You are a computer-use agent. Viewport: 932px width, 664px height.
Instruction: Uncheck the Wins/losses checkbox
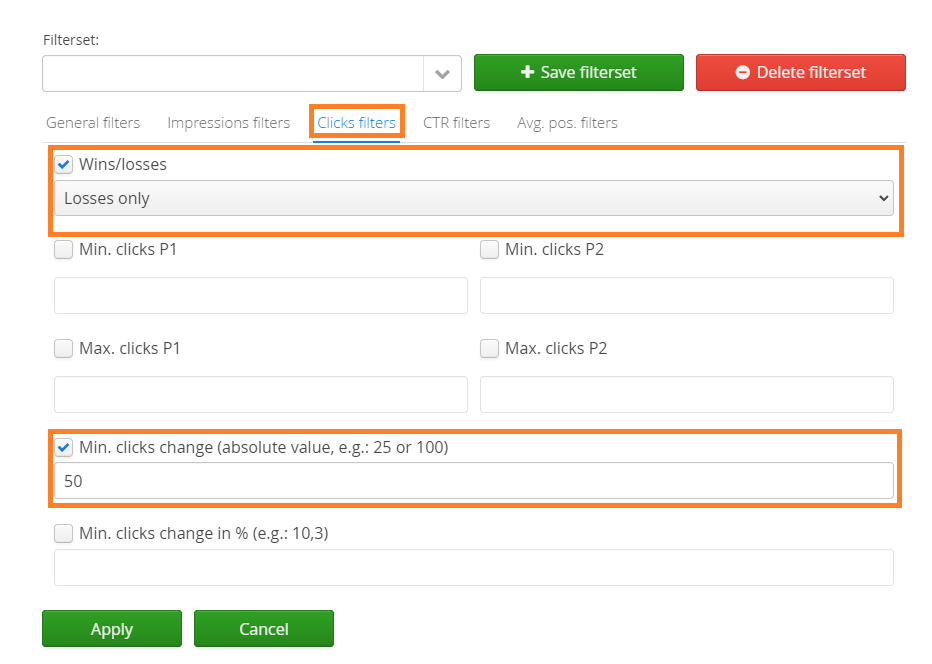[x=64, y=164]
